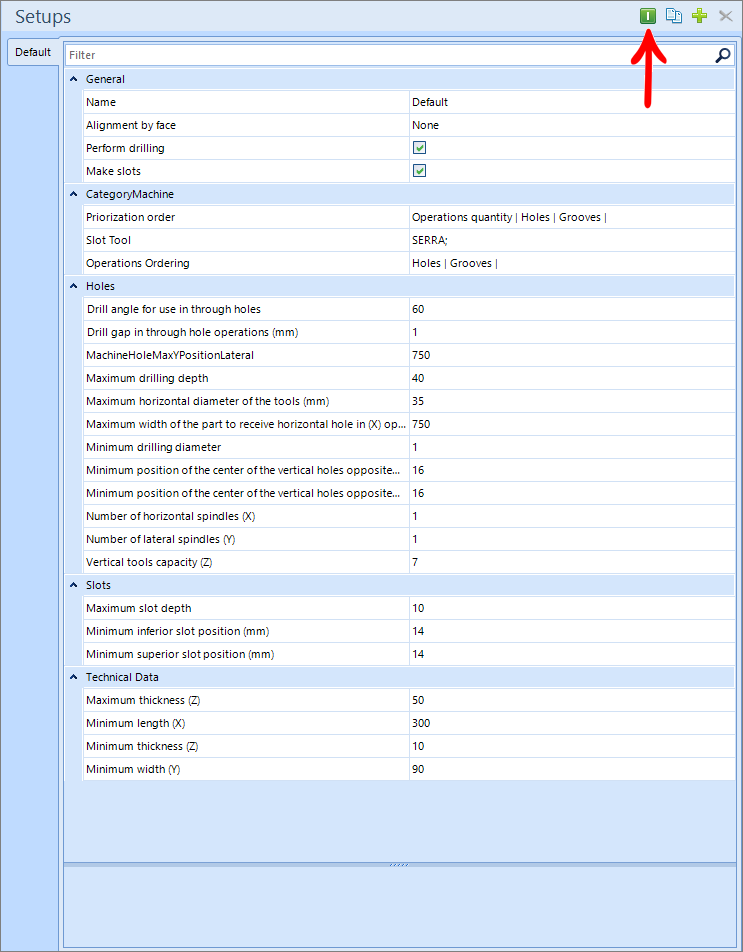Image resolution: width=743 pixels, height=952 pixels.
Task: Select the Alignment by face label
Action: tap(131, 125)
